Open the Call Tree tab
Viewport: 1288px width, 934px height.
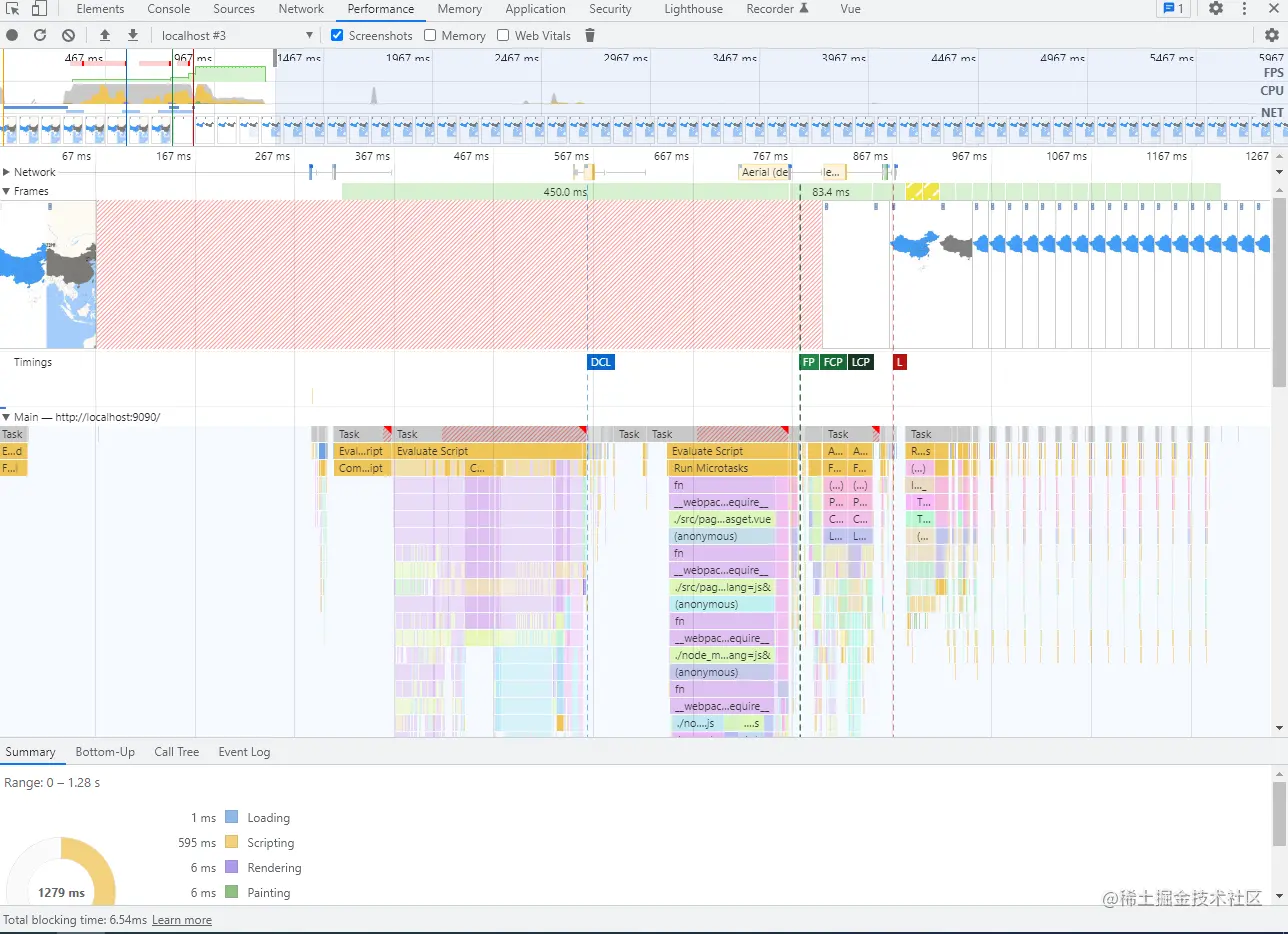(x=176, y=752)
